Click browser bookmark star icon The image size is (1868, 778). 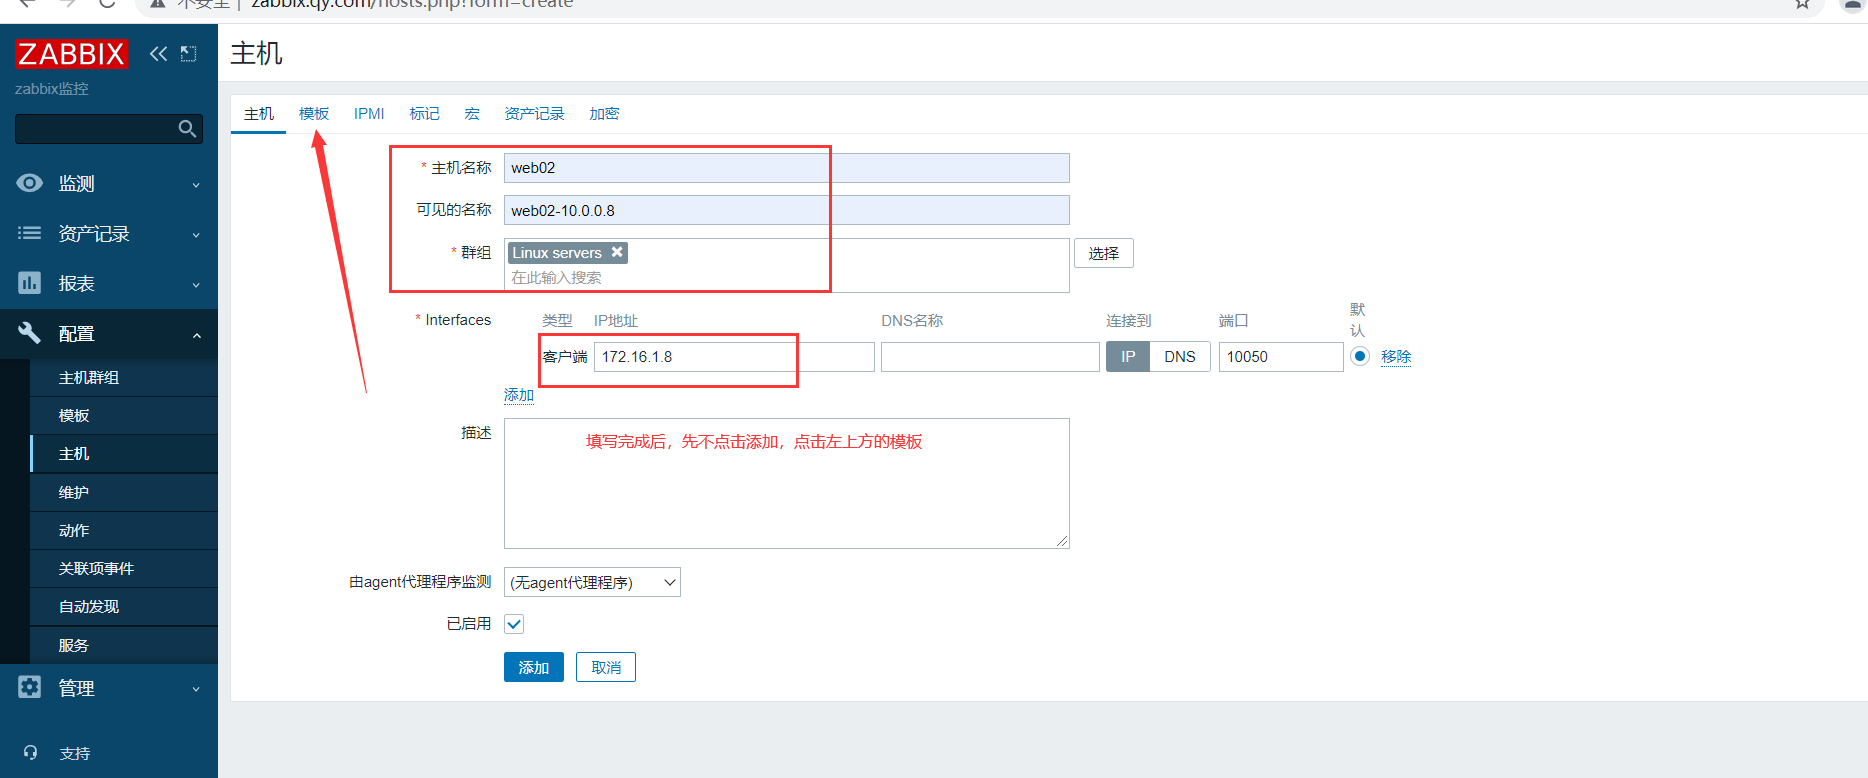[x=1802, y=4]
